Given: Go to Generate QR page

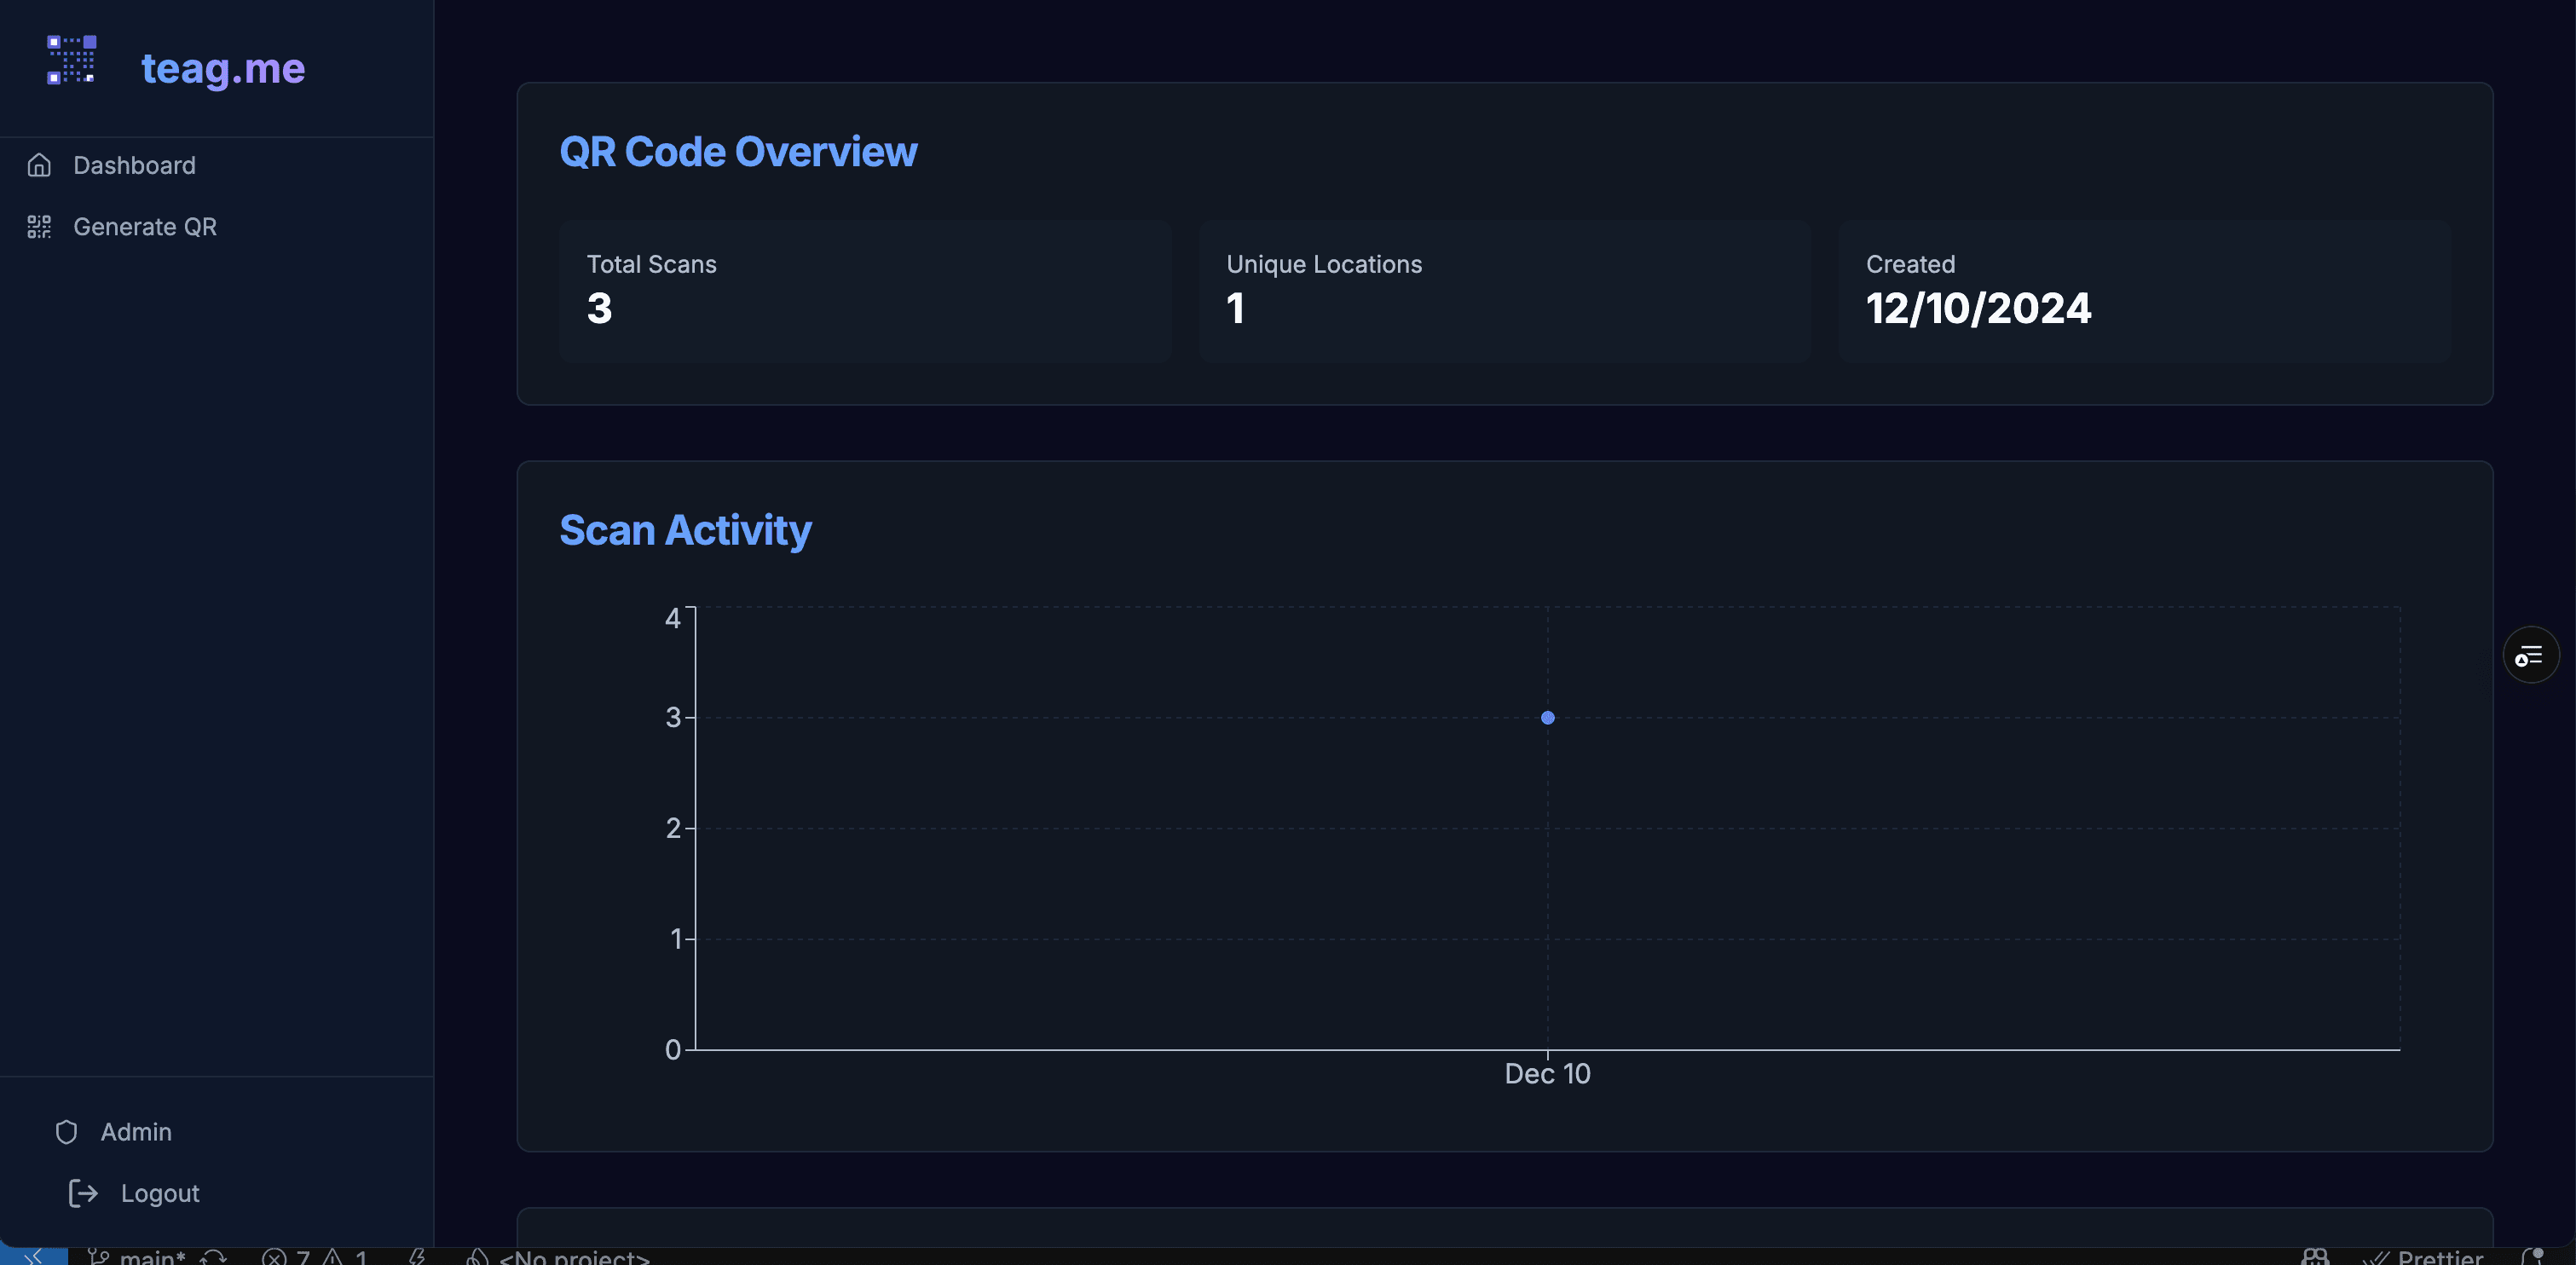Looking at the screenshot, I should click(x=144, y=227).
